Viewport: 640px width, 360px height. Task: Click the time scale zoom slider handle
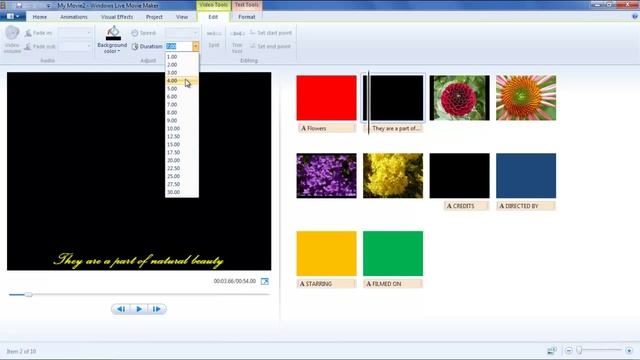click(579, 350)
